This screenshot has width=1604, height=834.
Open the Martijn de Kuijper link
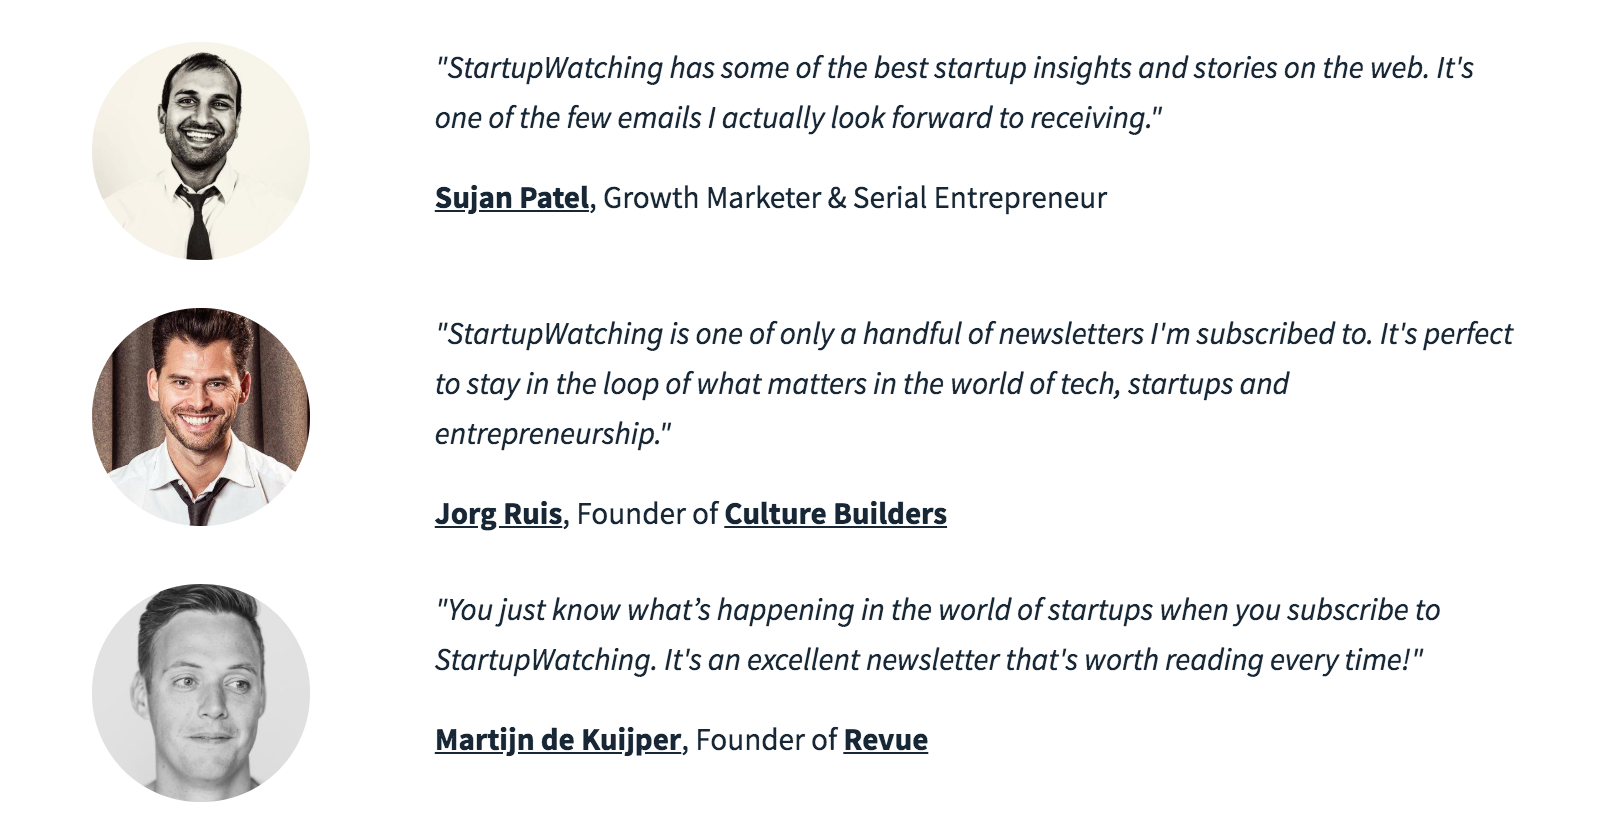[558, 740]
